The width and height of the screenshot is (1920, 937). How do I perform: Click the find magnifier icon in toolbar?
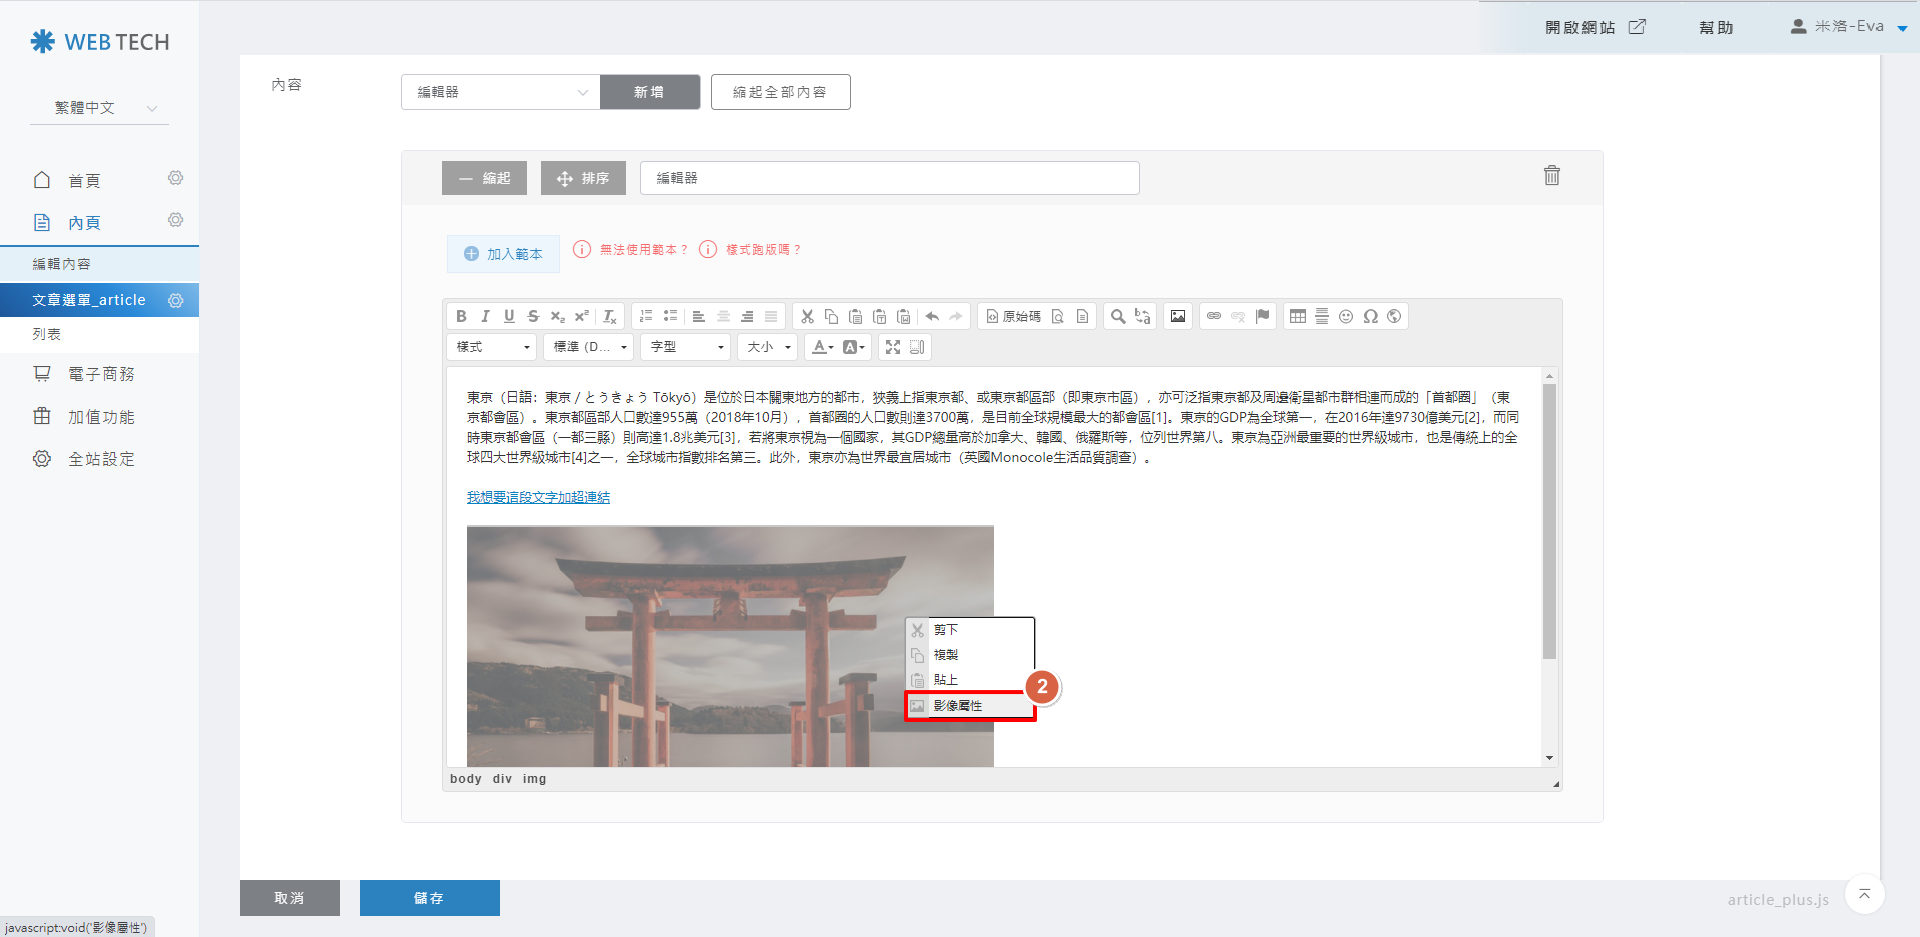[1118, 316]
